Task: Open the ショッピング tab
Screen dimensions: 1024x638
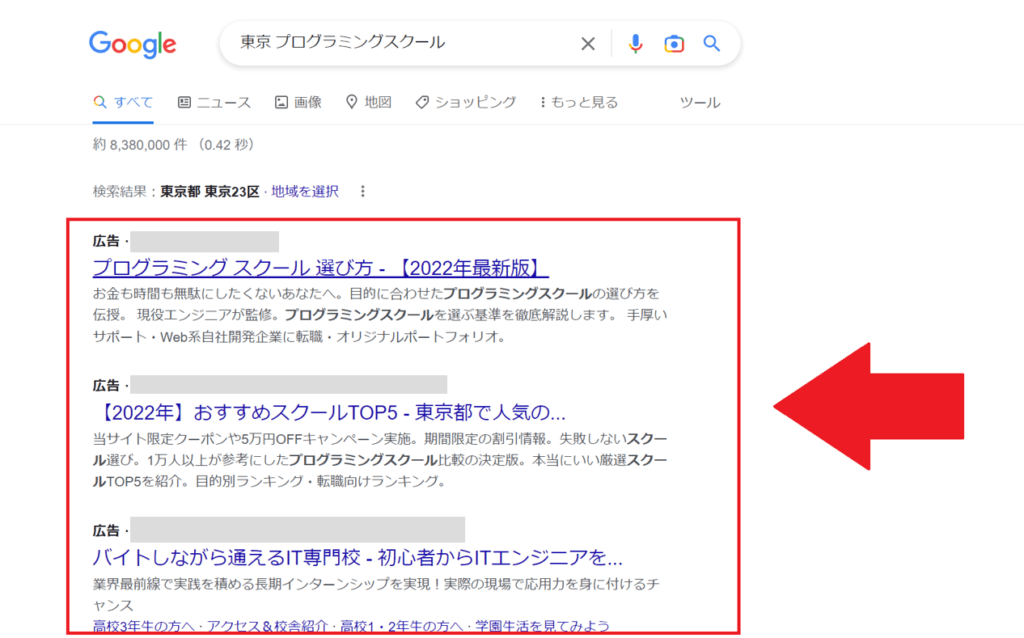Action: pyautogui.click(x=466, y=103)
